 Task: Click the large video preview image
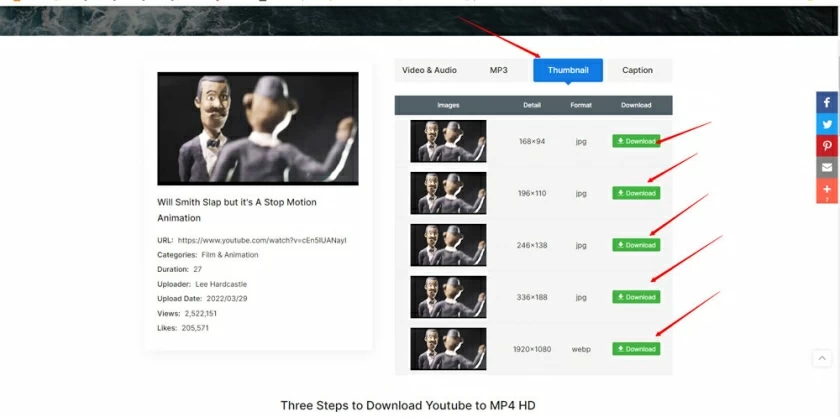[x=258, y=128]
